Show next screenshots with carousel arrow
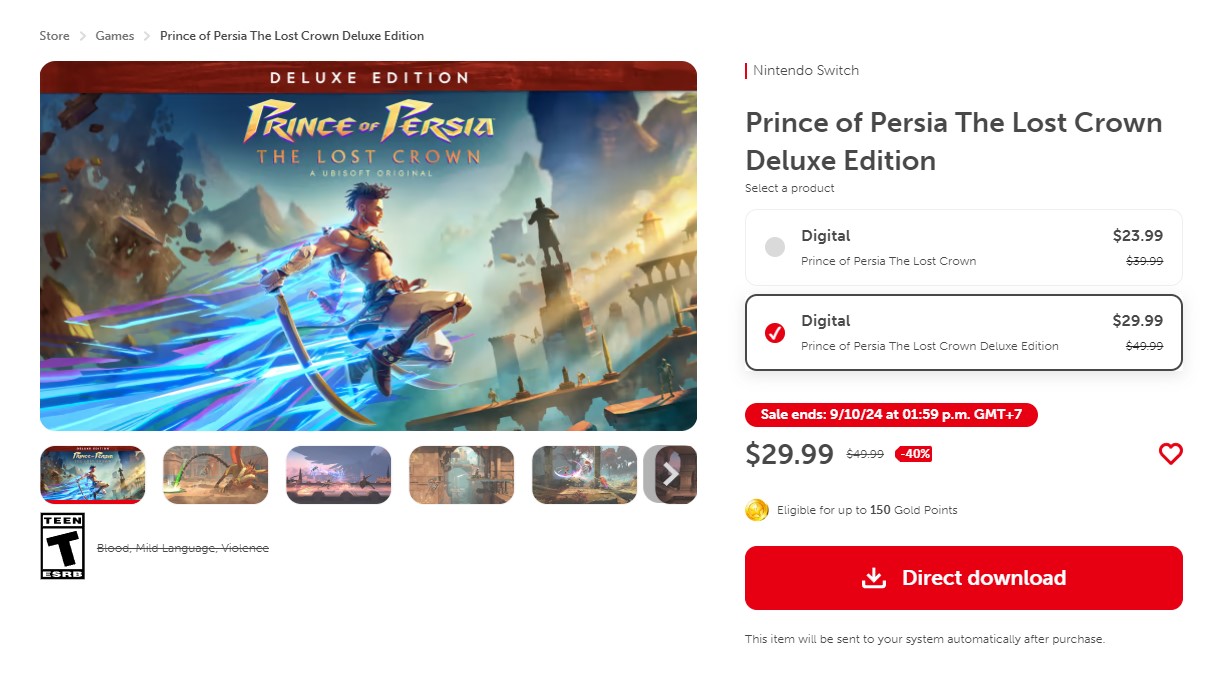 (671, 474)
